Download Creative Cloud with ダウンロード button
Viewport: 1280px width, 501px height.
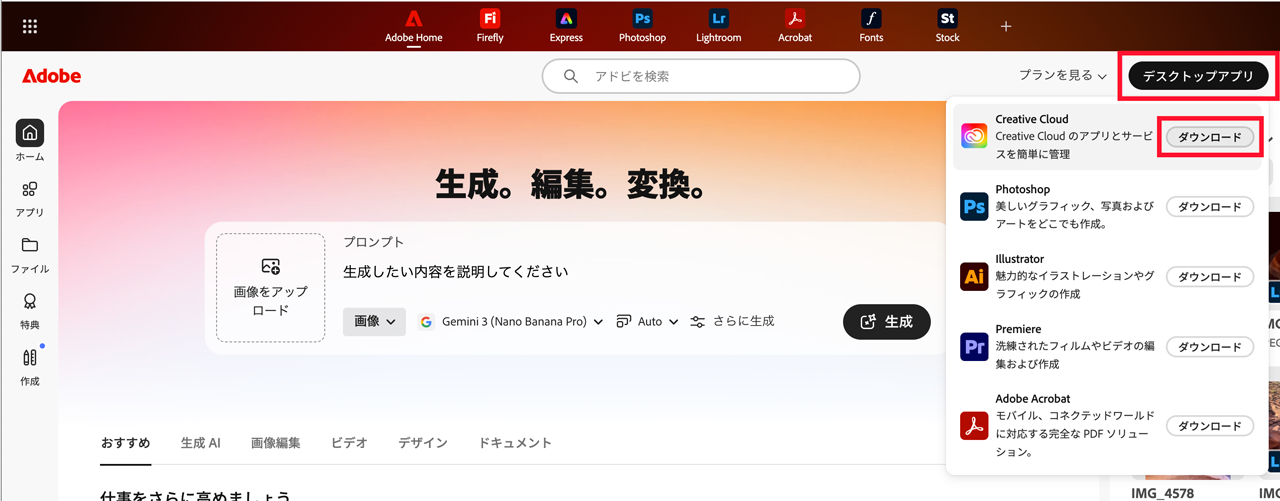coord(1210,137)
